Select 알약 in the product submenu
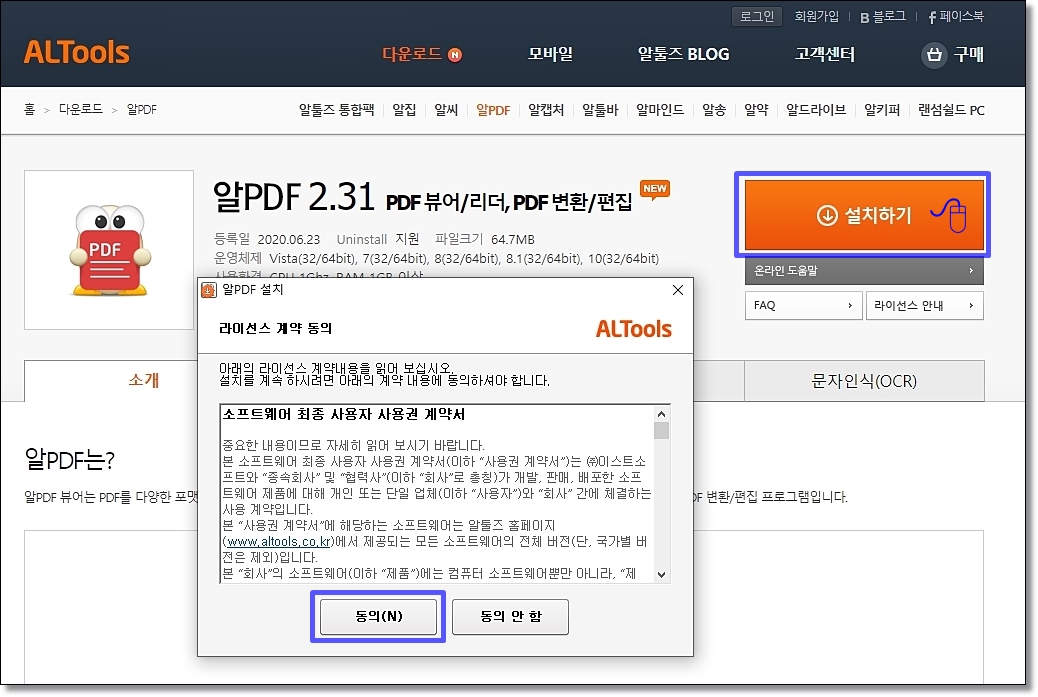The width and height of the screenshot is (1038, 697). click(756, 110)
